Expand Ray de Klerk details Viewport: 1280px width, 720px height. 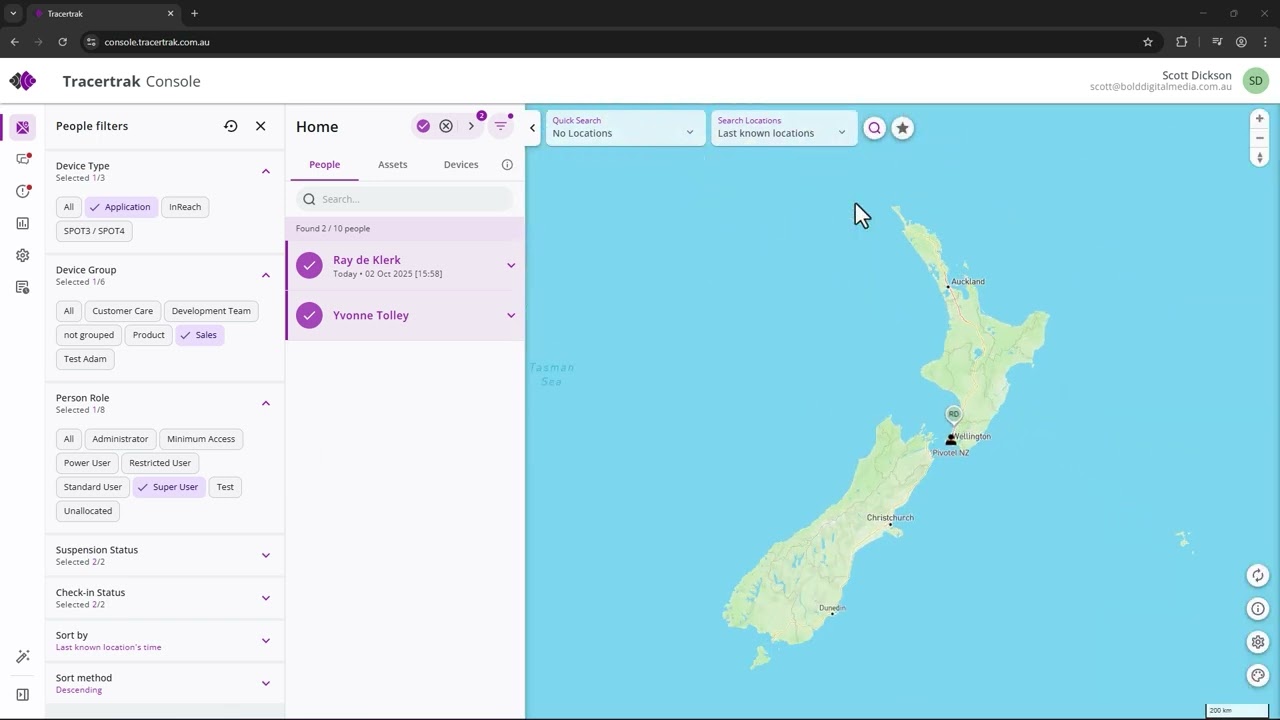click(x=511, y=265)
